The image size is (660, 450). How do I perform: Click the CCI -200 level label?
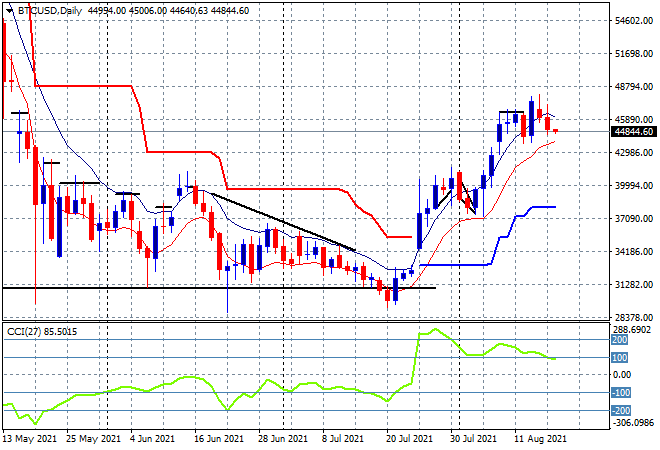[621, 410]
